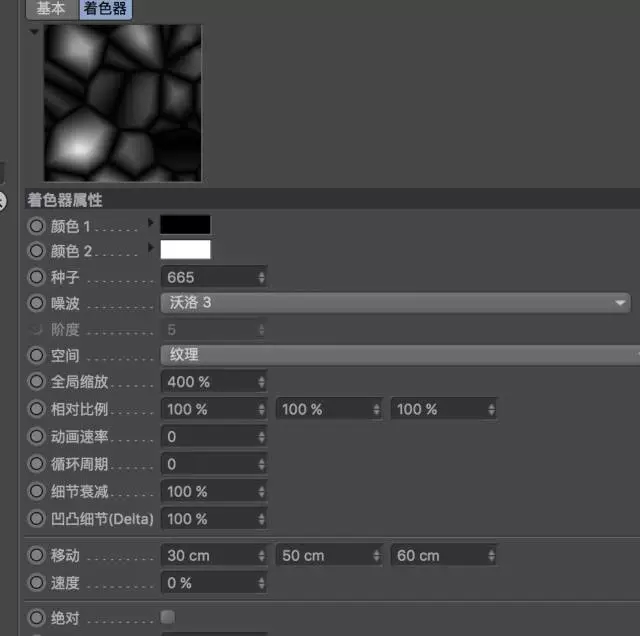Toggle the 相对比例 animation circle
This screenshot has height=636, width=640.
click(36, 409)
